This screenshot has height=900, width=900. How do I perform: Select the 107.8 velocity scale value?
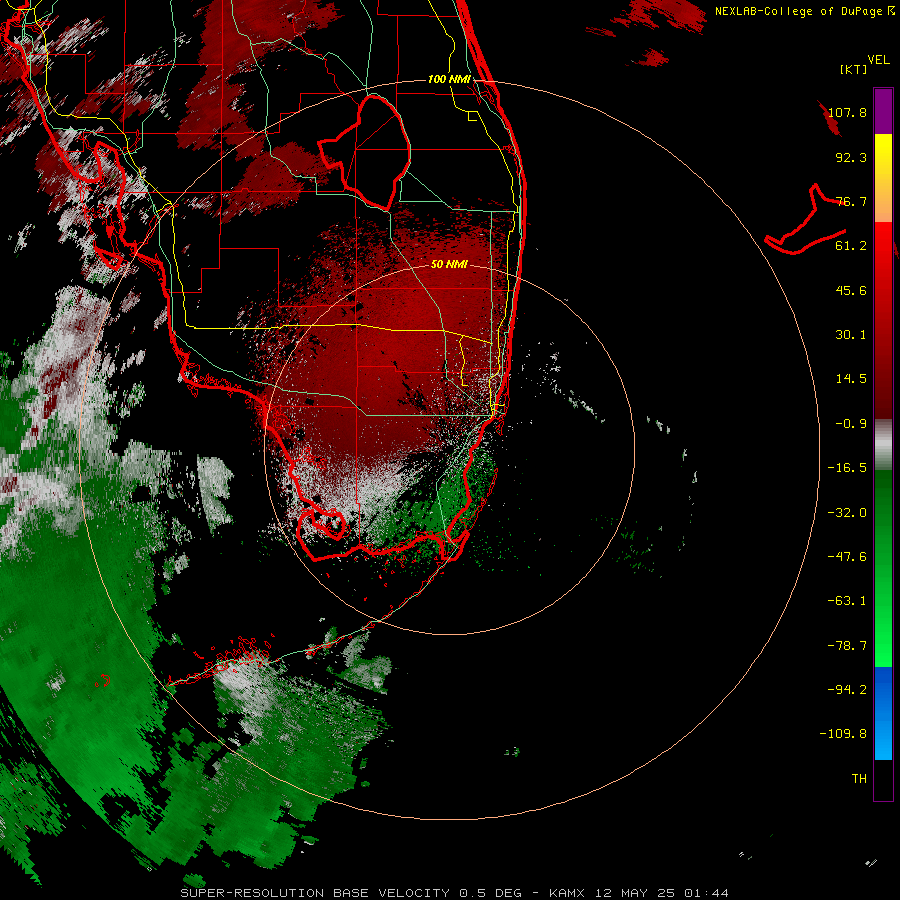click(847, 112)
